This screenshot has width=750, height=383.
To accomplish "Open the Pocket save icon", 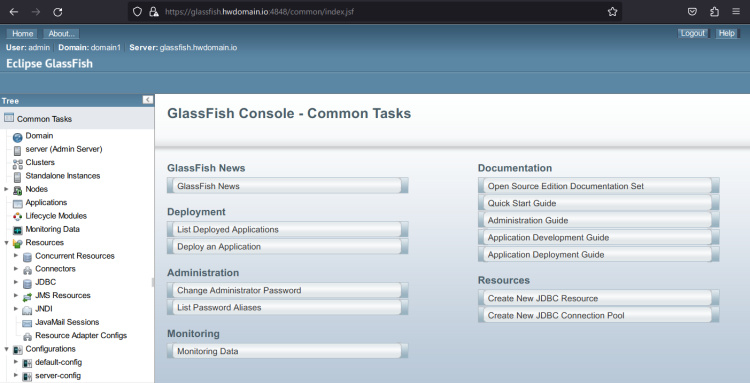I will point(692,12).
